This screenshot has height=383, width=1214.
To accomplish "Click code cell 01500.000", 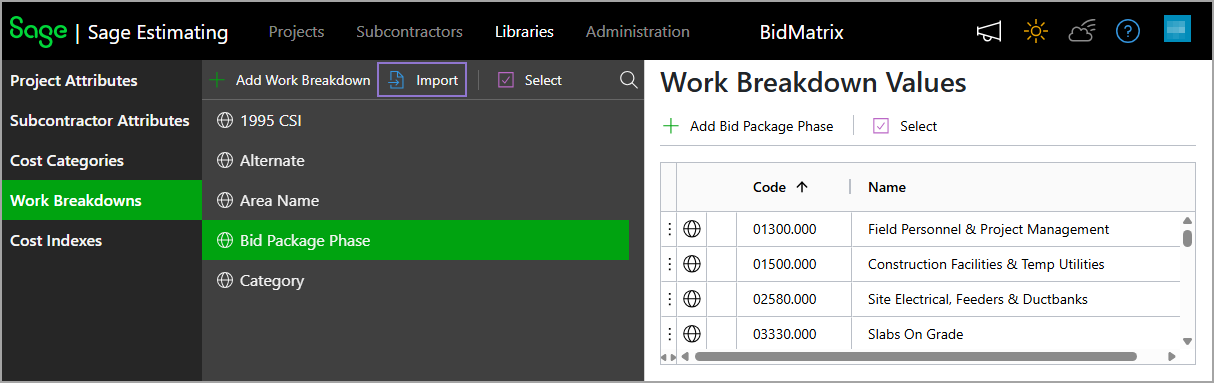I will pos(795,264).
